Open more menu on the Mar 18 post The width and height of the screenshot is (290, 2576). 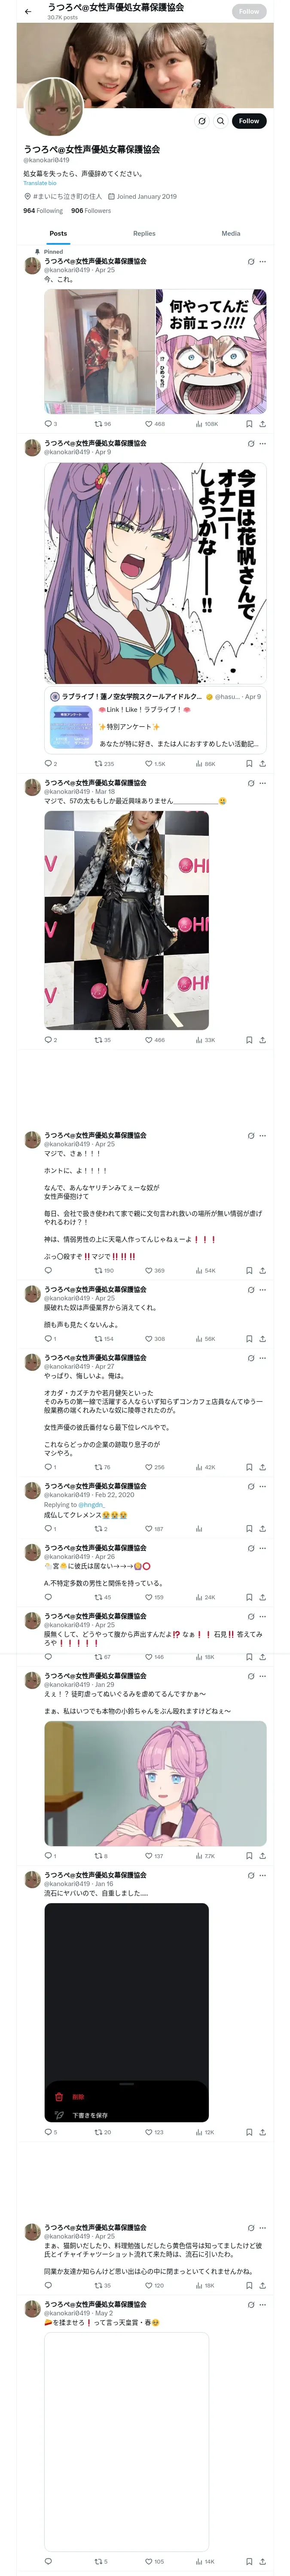[x=263, y=783]
